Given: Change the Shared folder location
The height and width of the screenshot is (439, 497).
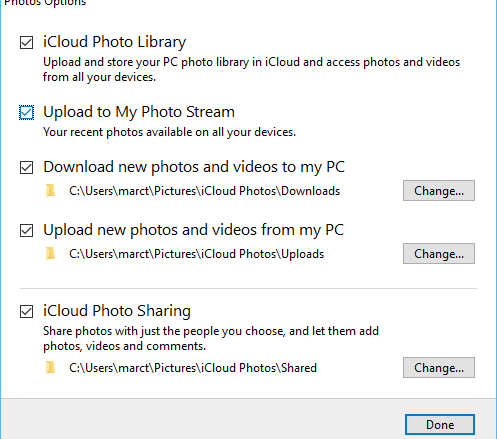Looking at the screenshot, I should 439,368.
